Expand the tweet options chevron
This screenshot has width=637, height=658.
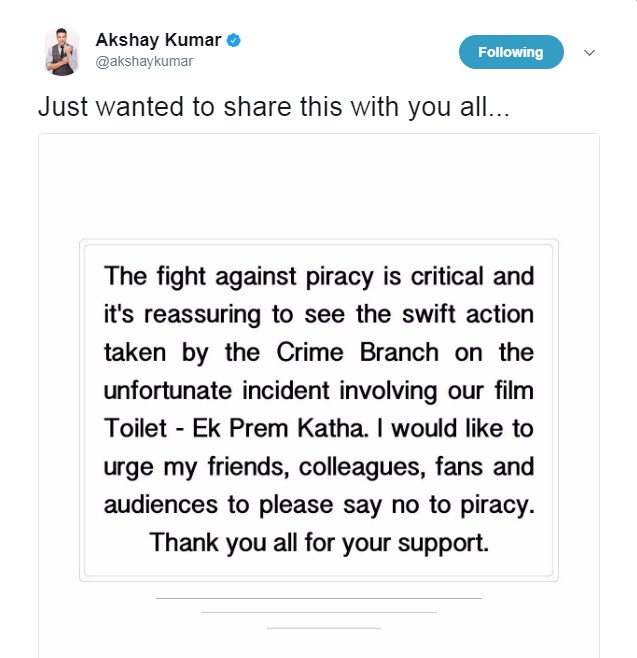[x=589, y=52]
